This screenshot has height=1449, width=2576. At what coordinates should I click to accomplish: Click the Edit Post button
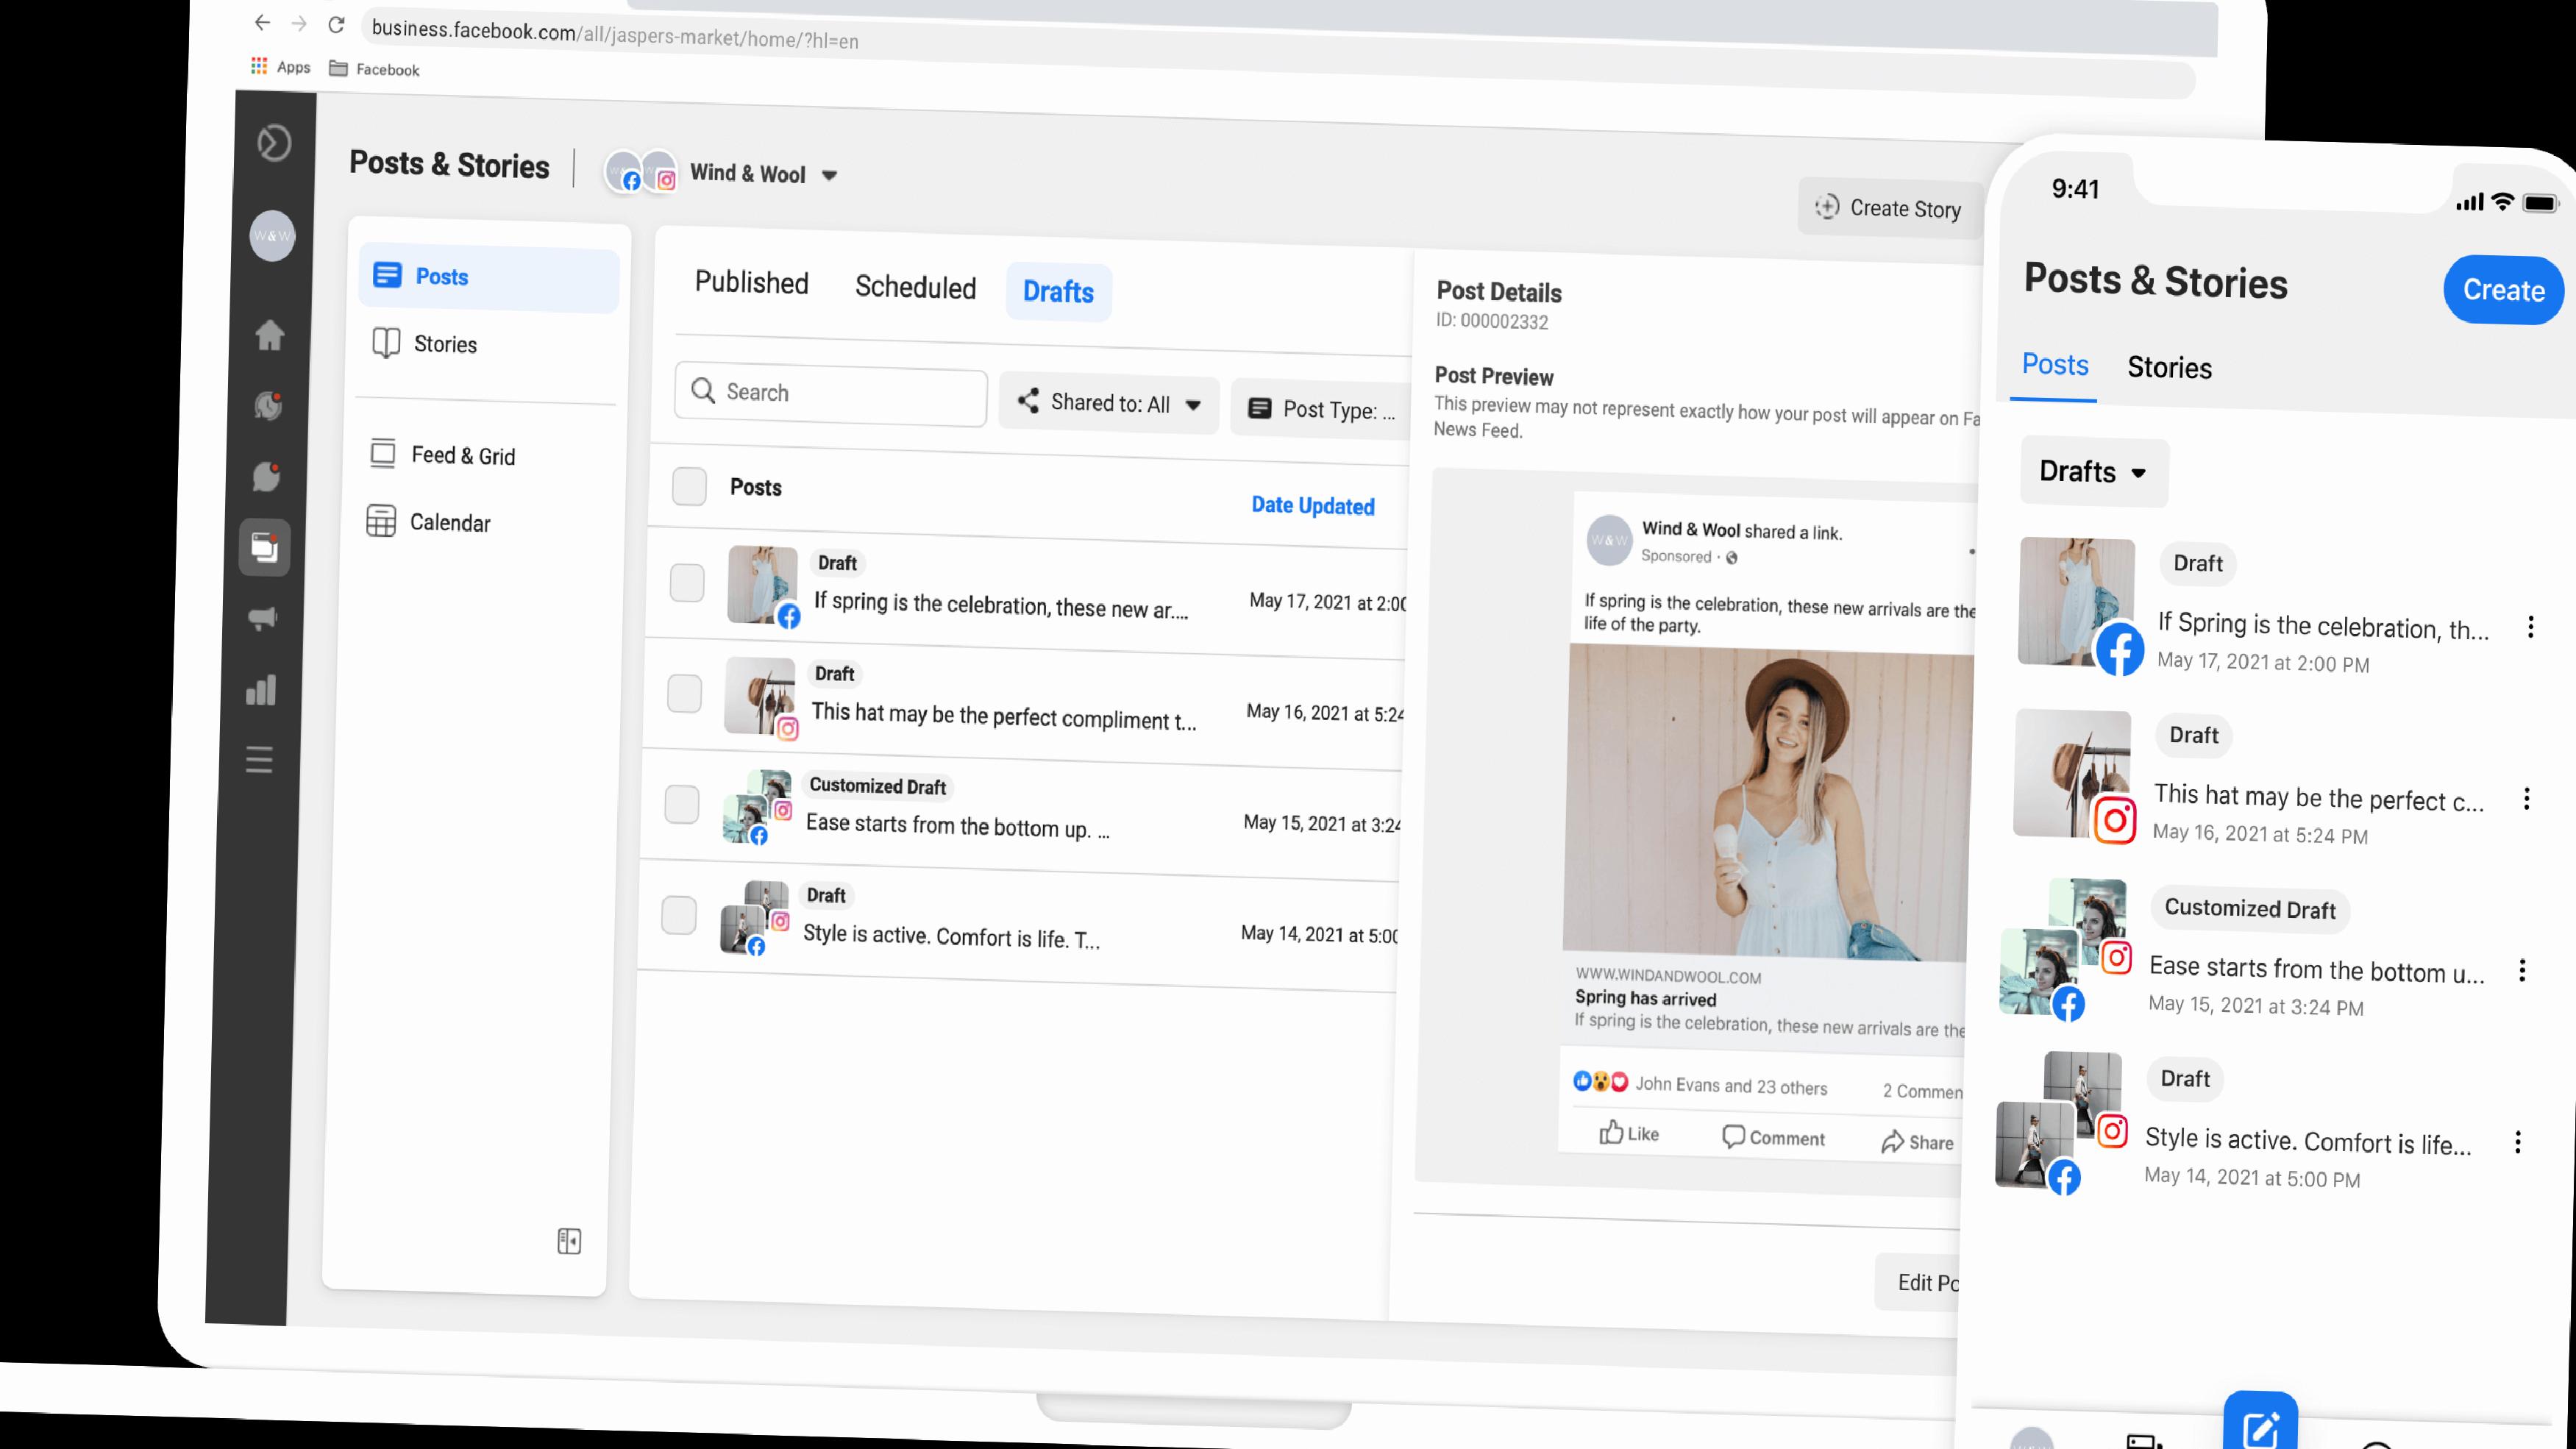click(1918, 1282)
